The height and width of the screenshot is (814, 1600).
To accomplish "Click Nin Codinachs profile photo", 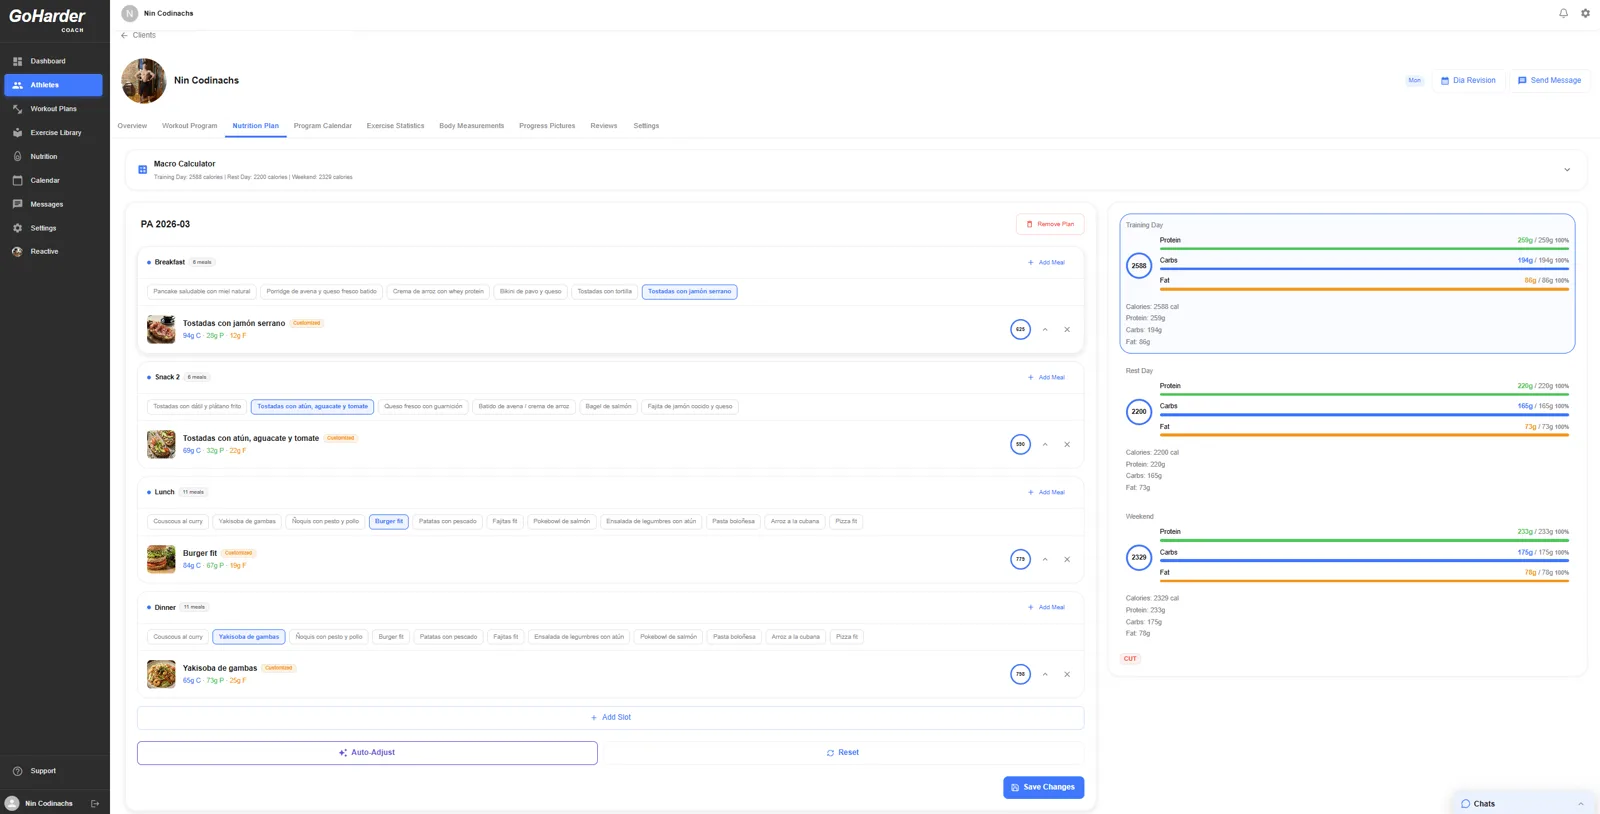I will [144, 81].
